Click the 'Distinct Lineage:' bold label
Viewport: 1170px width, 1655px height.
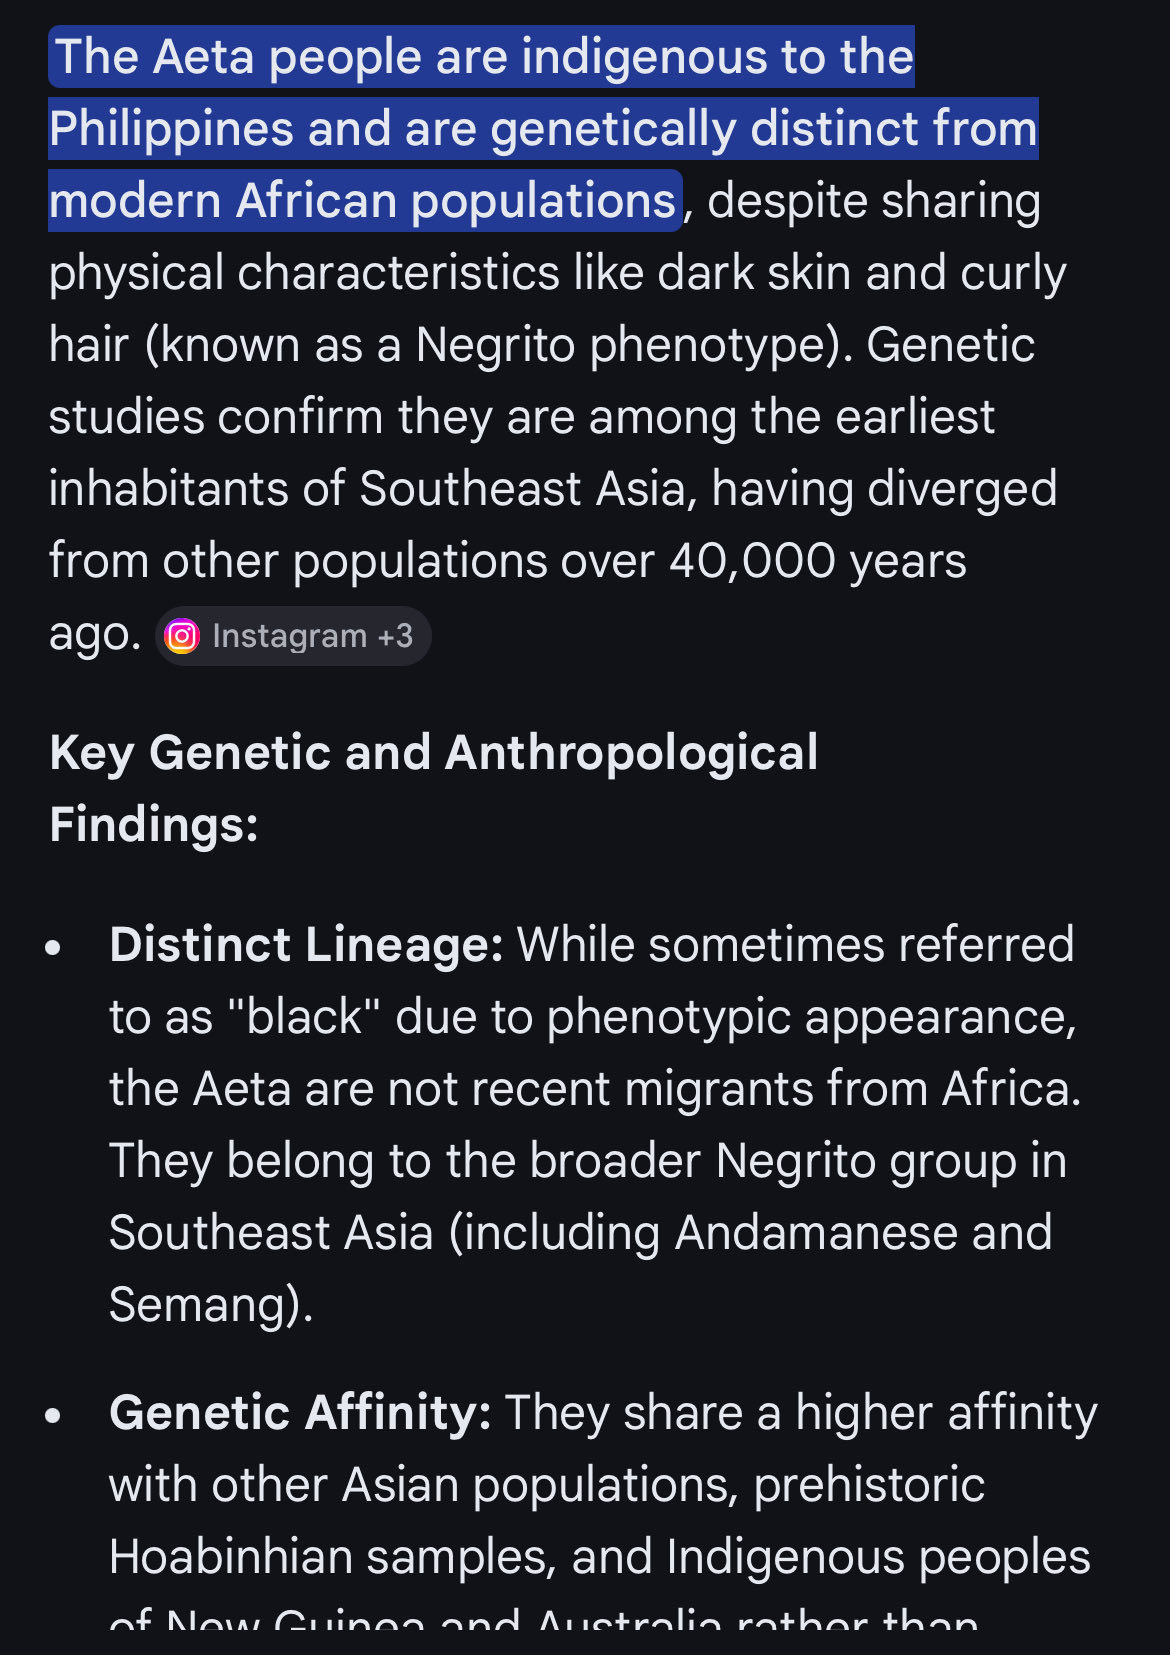coord(306,945)
